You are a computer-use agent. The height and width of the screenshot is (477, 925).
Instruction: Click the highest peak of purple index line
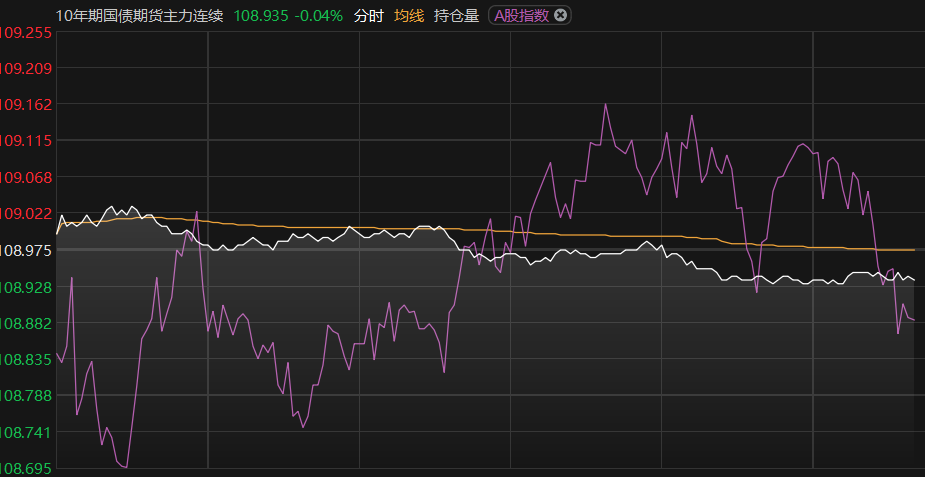(605, 104)
